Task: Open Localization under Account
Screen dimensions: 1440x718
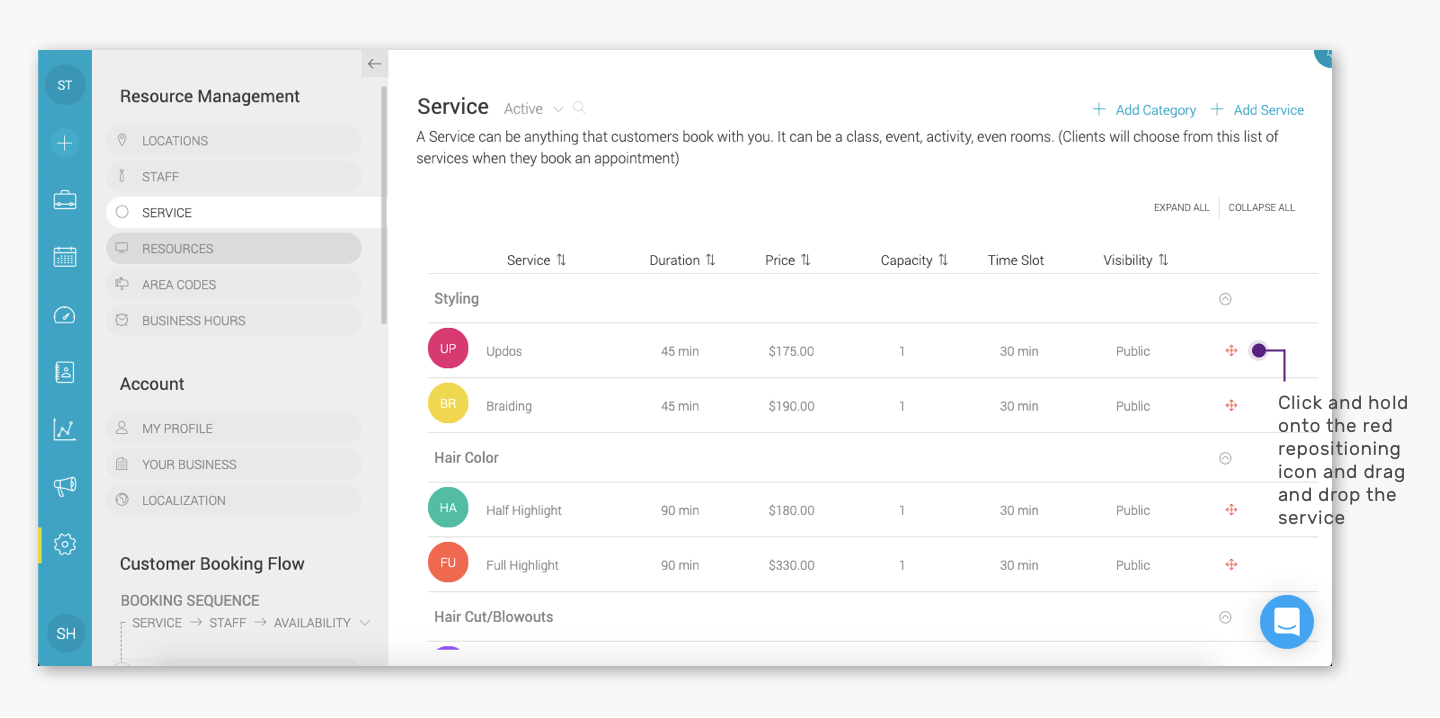Action: coord(234,501)
